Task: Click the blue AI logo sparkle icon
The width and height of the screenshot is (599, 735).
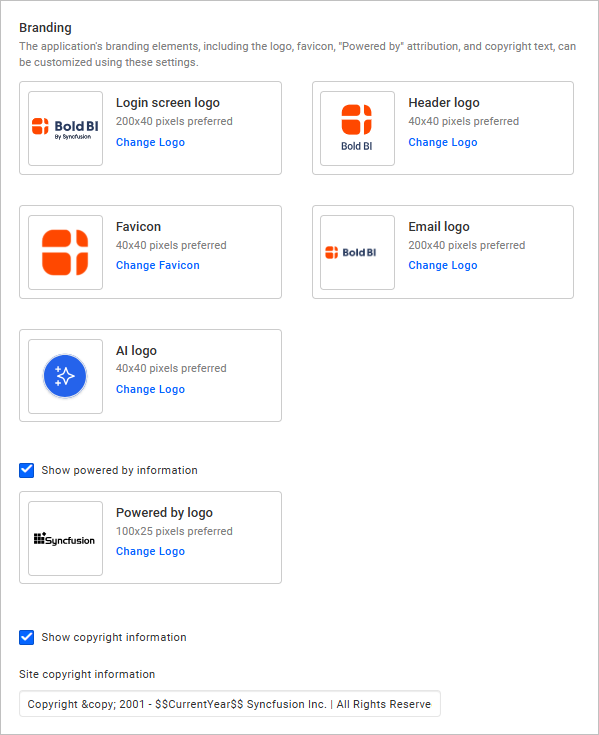Action: (65, 376)
